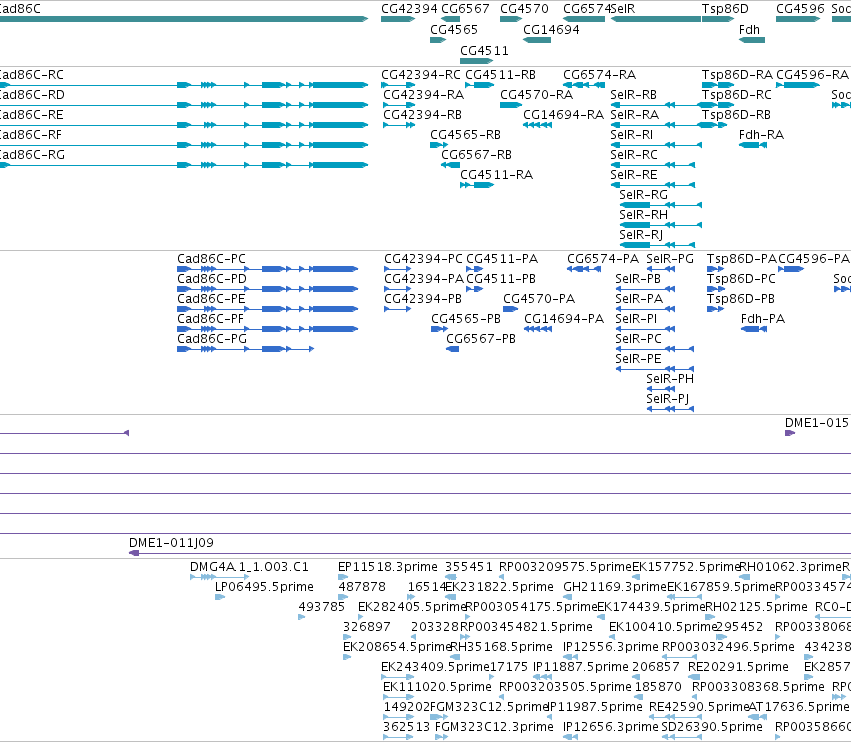Open protein Tsp86D-PA
Viewport: 851px width, 742px height.
742,259
